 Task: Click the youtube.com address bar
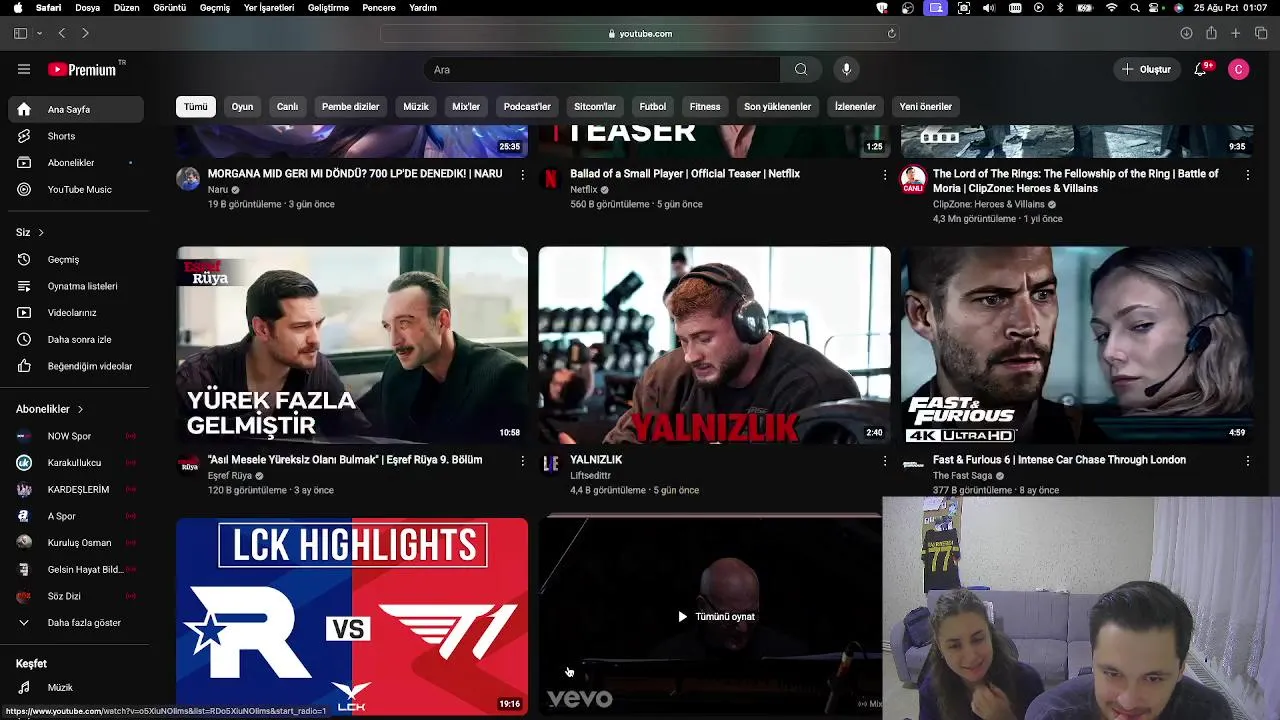click(x=640, y=33)
